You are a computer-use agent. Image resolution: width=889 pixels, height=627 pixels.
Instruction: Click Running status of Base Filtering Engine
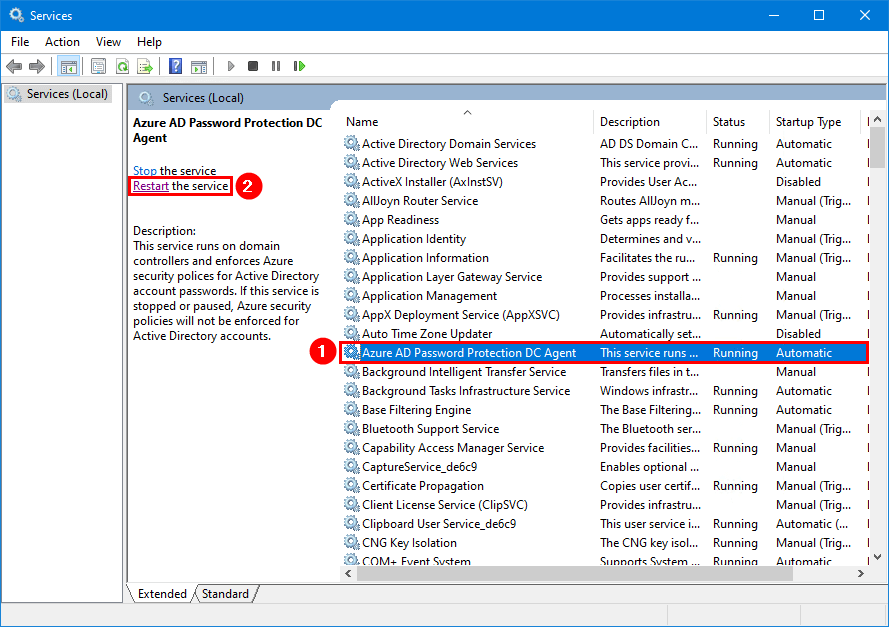point(735,409)
